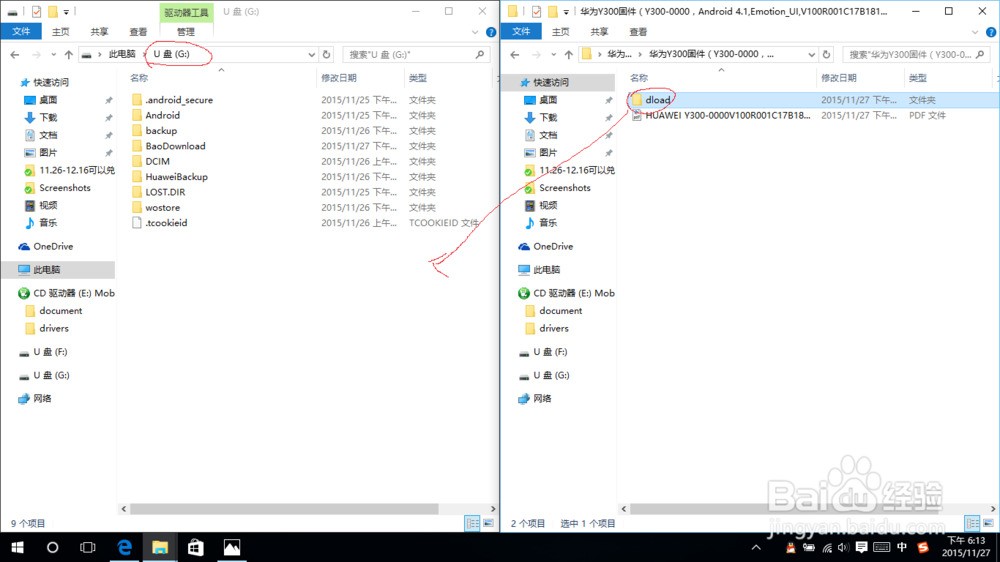The width and height of the screenshot is (1000, 562).
Task: Open 文件 menu in left window
Action: tap(21, 31)
